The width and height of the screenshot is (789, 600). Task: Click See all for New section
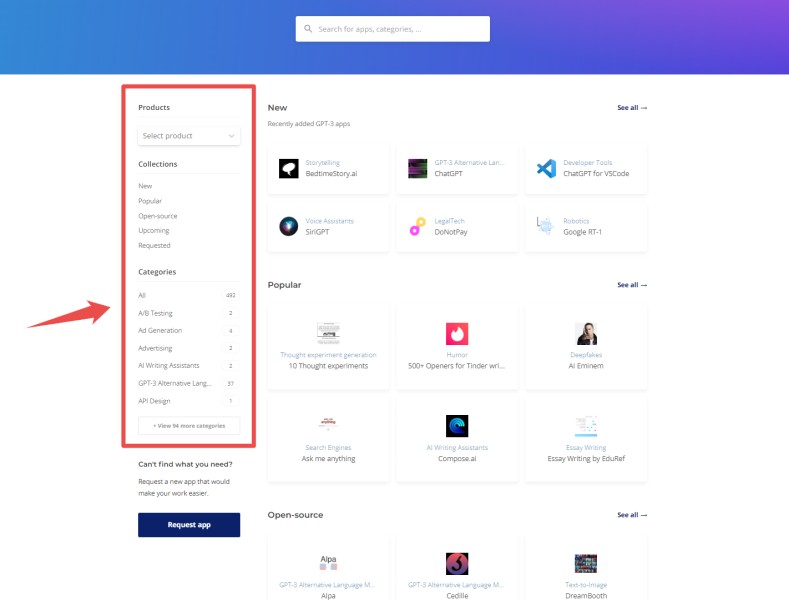point(632,108)
